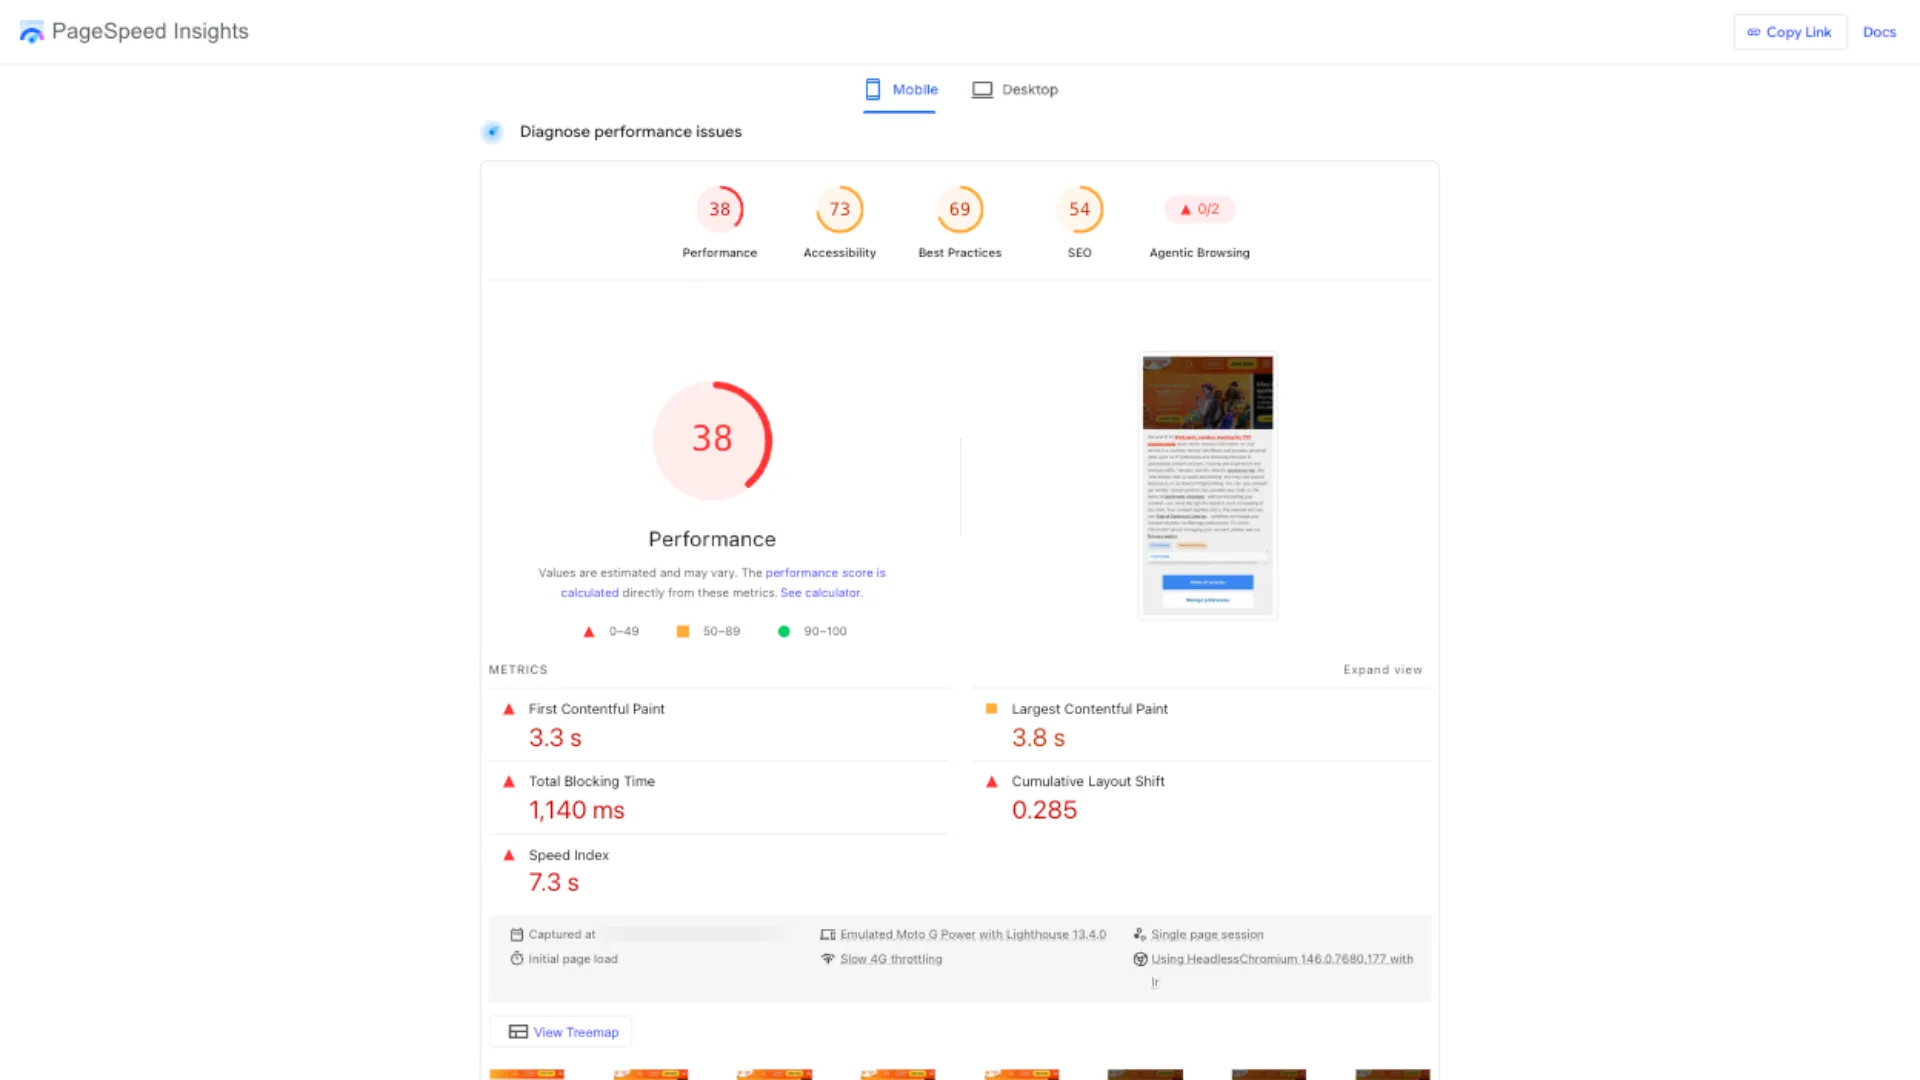Image resolution: width=1920 pixels, height=1080 pixels.
Task: Click the Slow 4G throttling text
Action: tap(891, 959)
